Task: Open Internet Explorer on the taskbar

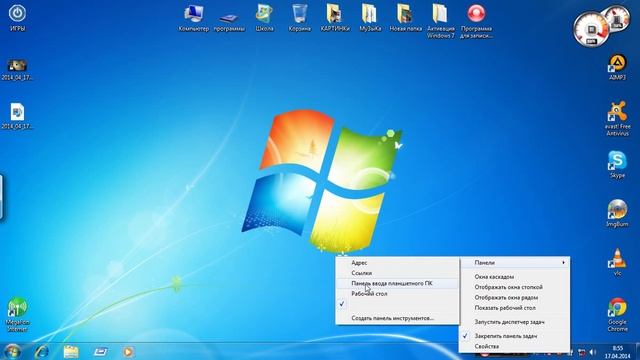Action: [42, 351]
